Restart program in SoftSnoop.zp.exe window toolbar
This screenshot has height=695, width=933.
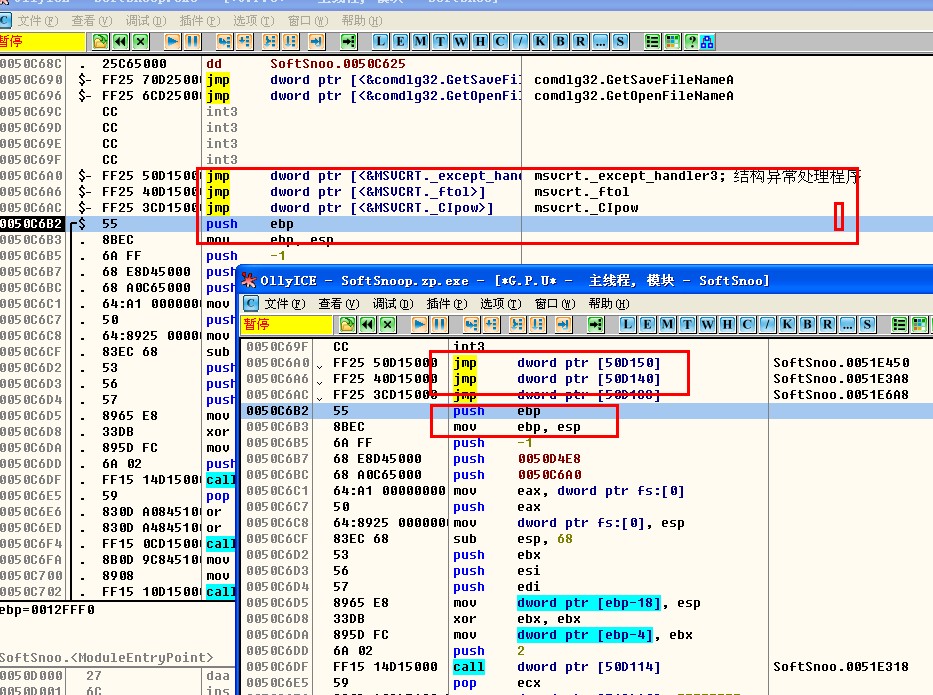click(x=368, y=324)
